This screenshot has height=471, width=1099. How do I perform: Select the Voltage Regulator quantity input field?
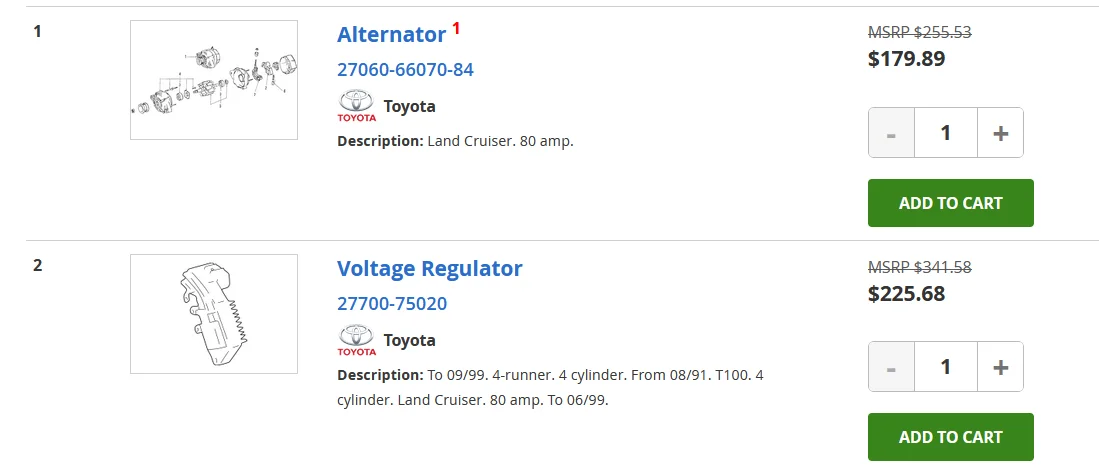(x=945, y=367)
